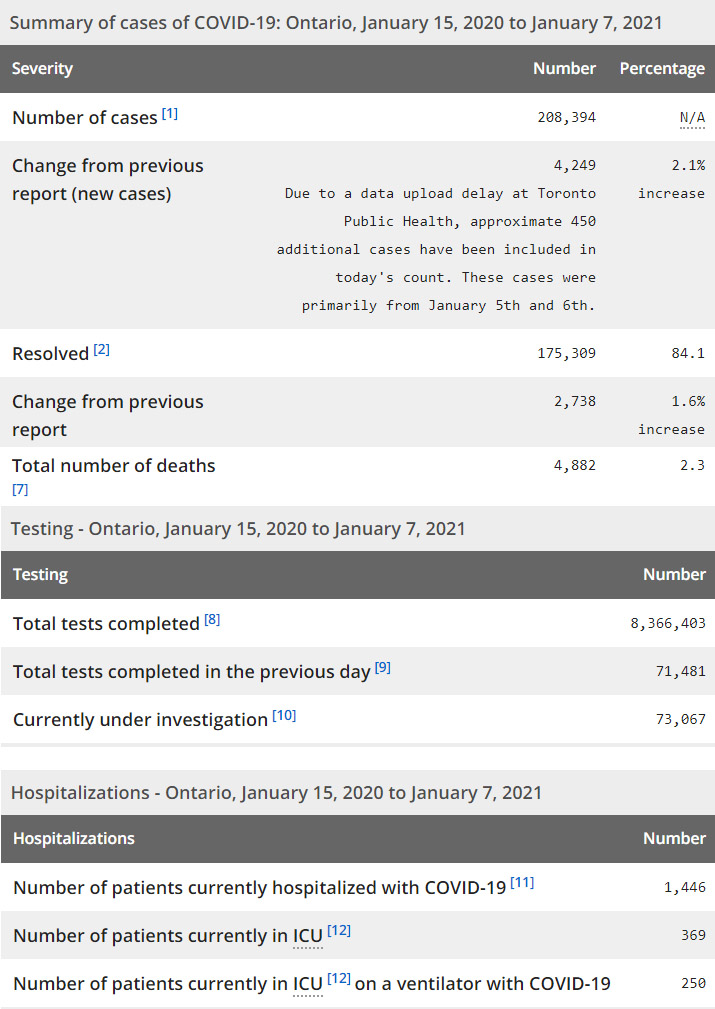This screenshot has width=715, height=1009.
Task: Click the ICU abbreviation in the ventilator row
Action: tap(308, 984)
